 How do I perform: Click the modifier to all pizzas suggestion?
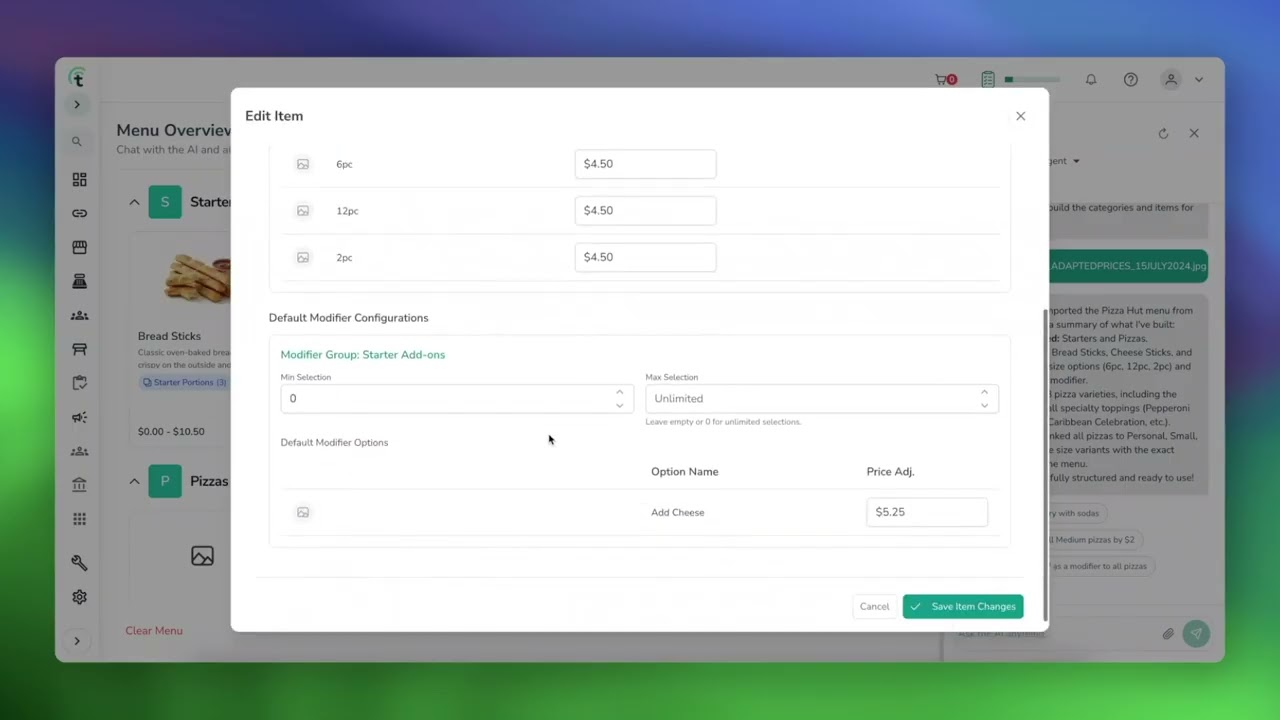tap(1100, 566)
